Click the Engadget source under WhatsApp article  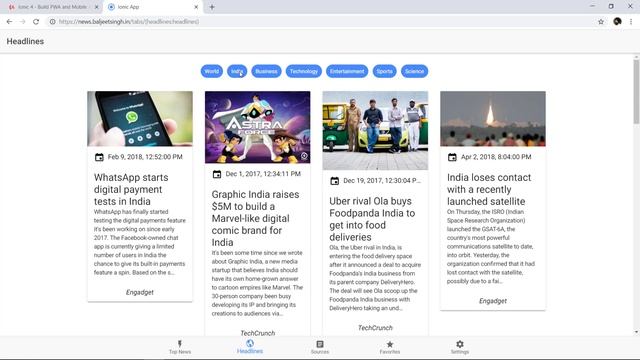(x=140, y=292)
